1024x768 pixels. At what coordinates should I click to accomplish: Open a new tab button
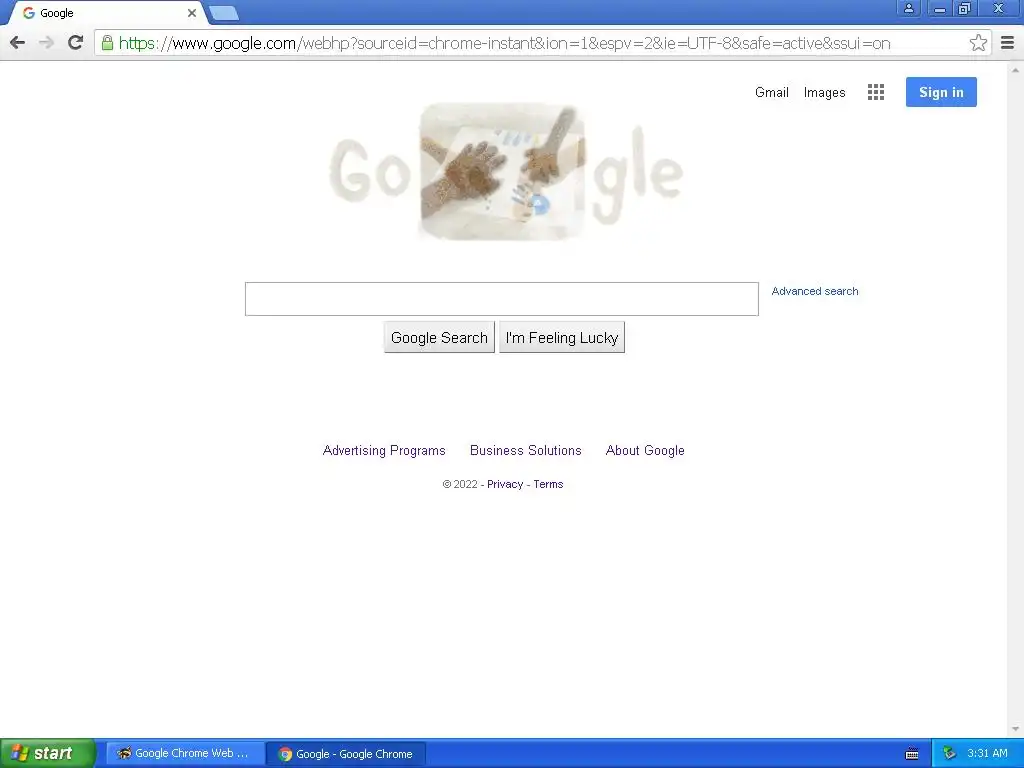coord(224,13)
